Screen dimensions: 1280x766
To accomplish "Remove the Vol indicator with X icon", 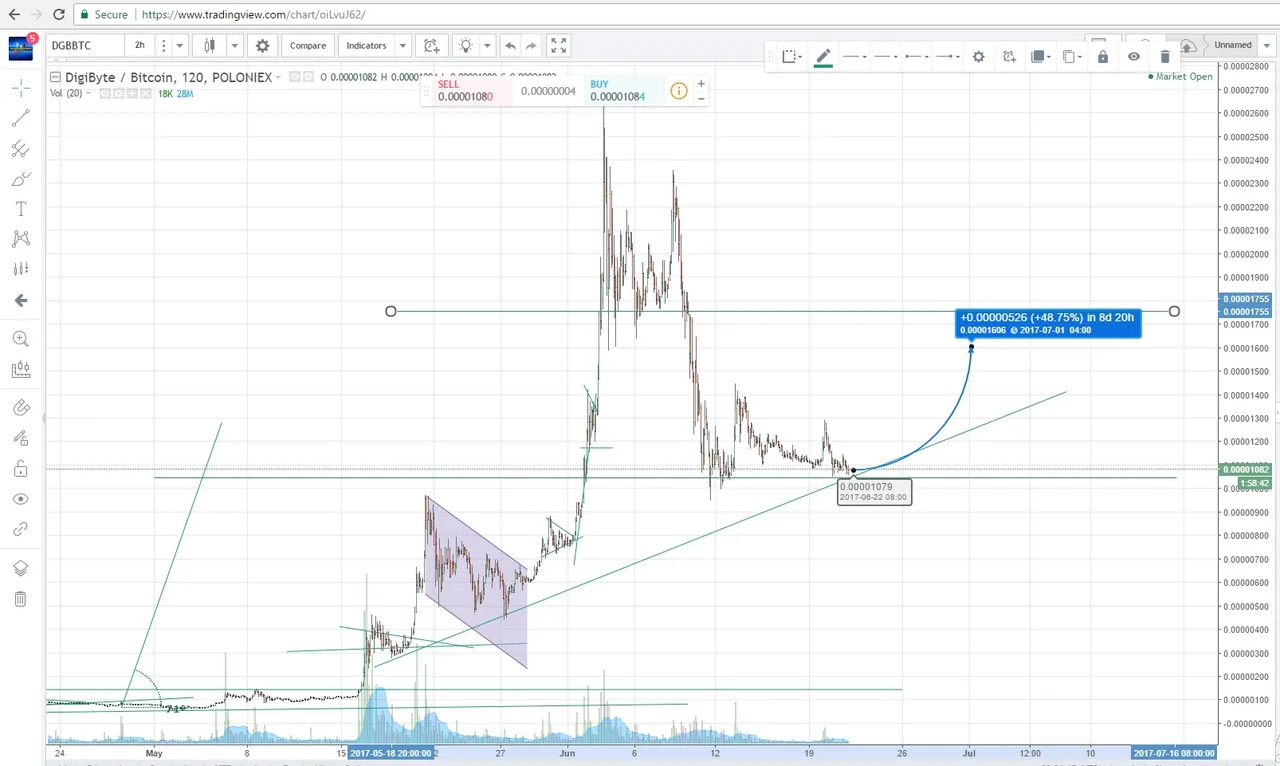I will pos(145,93).
